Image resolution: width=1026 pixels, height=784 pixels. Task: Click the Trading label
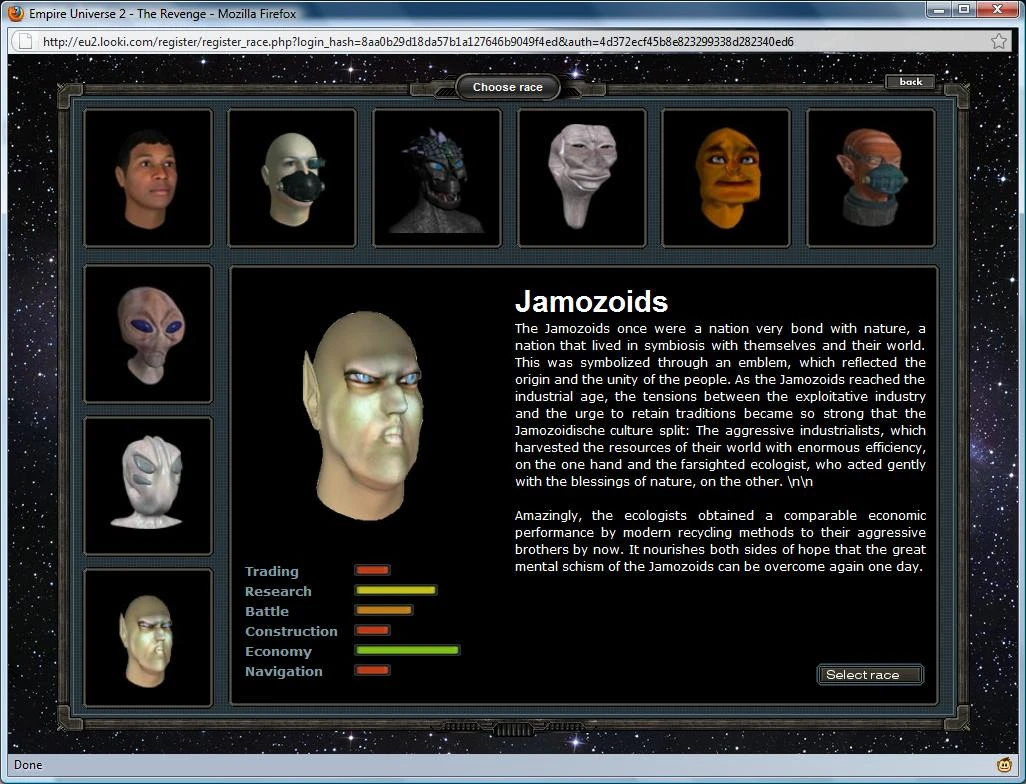click(x=272, y=571)
